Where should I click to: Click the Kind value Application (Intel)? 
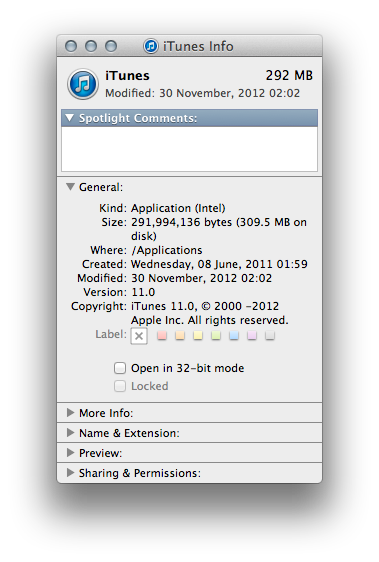(x=178, y=208)
